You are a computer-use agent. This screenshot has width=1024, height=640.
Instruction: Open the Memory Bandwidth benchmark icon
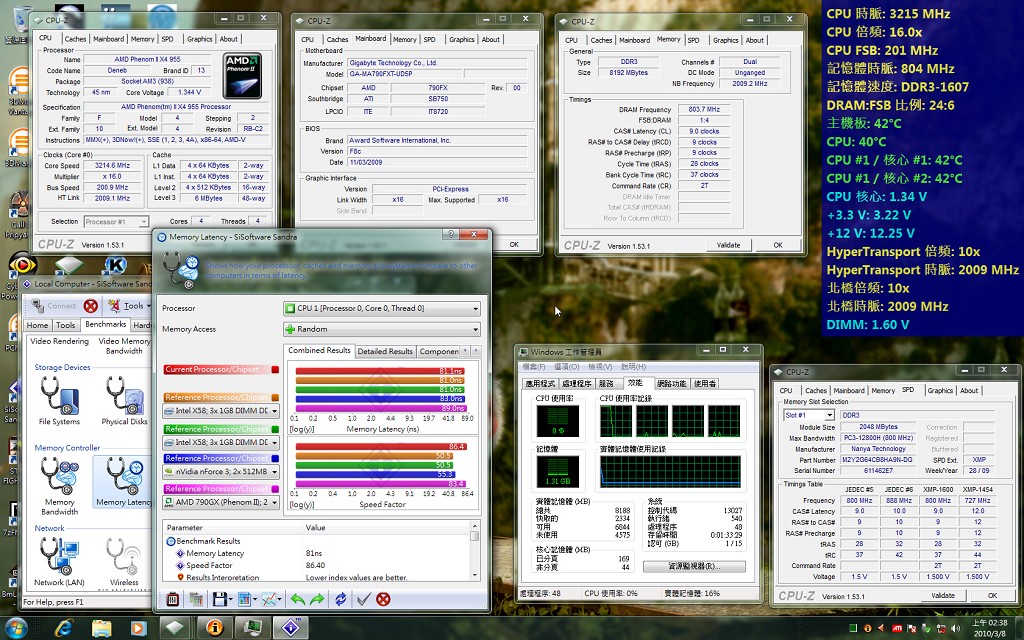59,475
